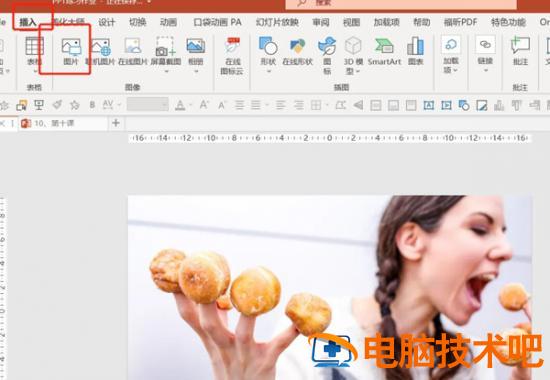Select the 相册 photo album icon
The image size is (550, 380).
pos(196,55)
